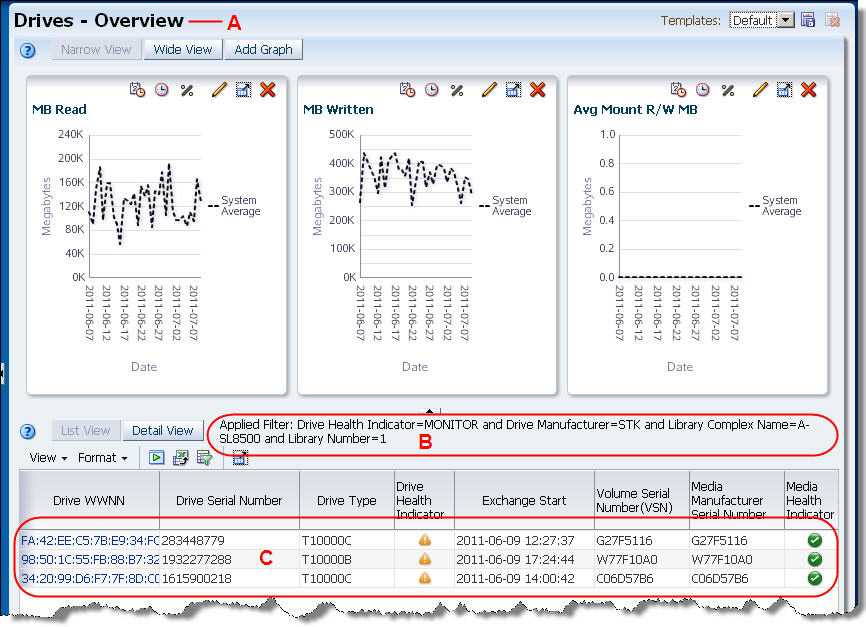Click the percent icon on MB Written graph

click(457, 90)
